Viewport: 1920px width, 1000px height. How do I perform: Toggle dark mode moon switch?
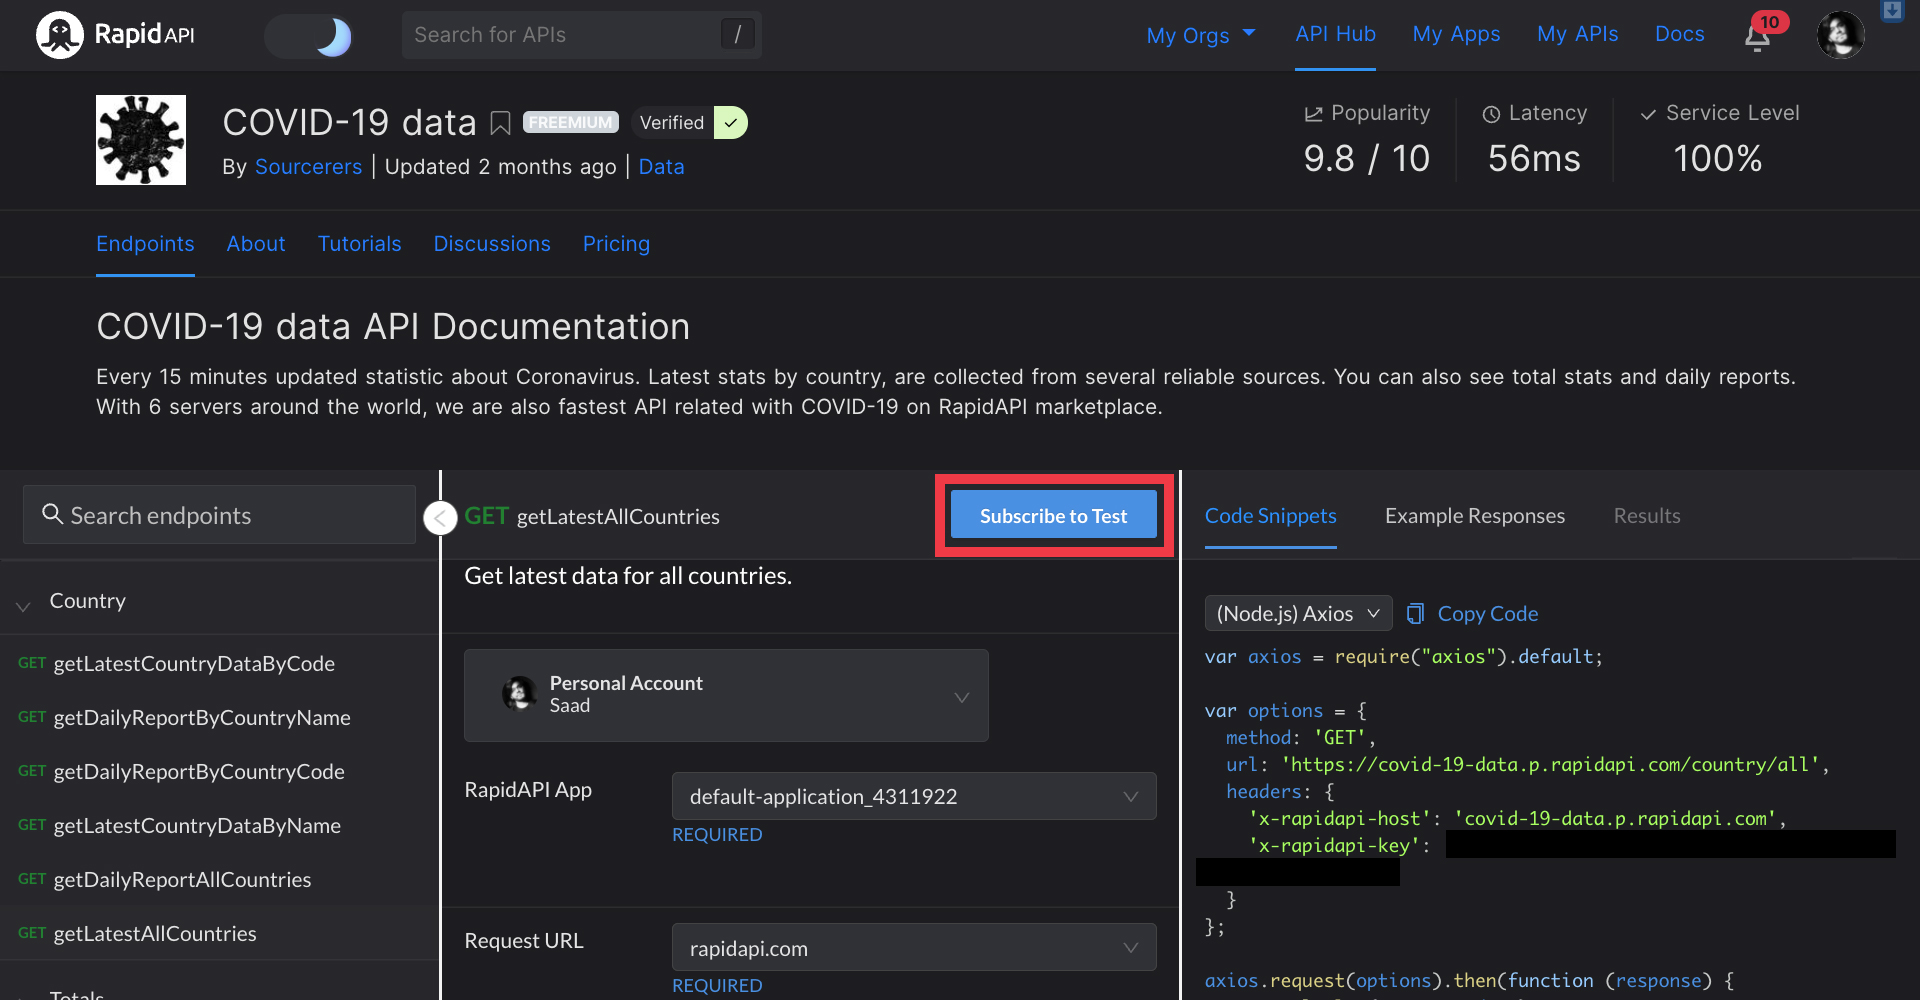click(309, 36)
